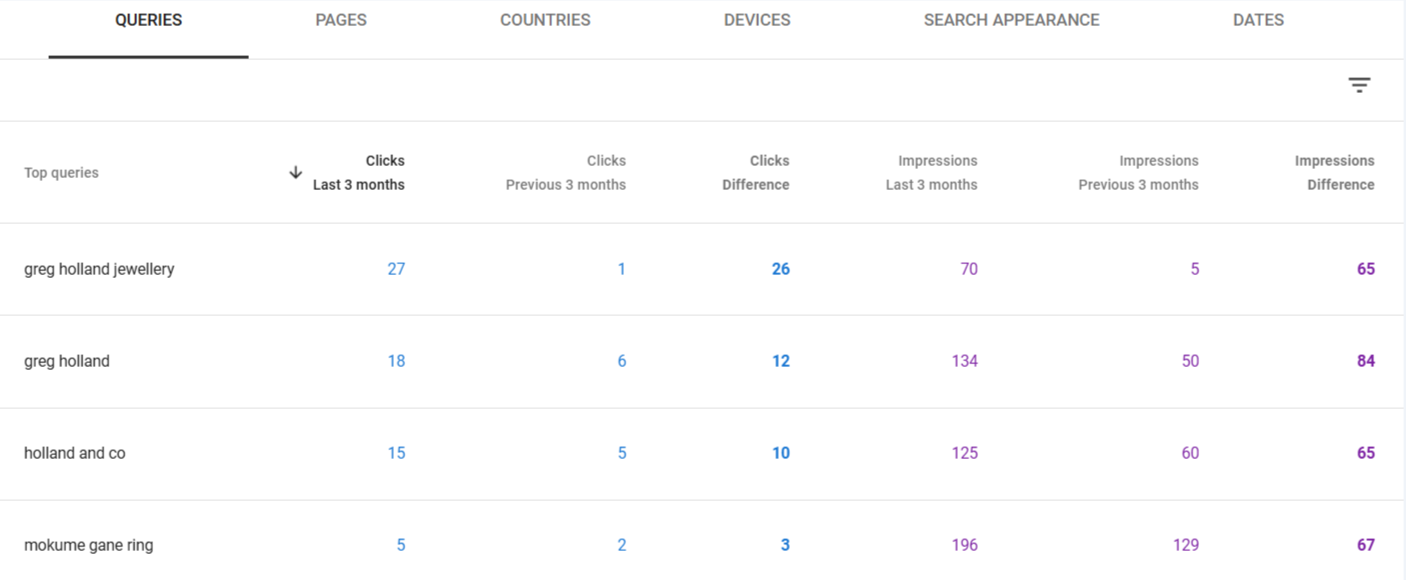This screenshot has width=1406, height=580.
Task: Click the sort arrow beside Clicks
Action: tap(296, 172)
